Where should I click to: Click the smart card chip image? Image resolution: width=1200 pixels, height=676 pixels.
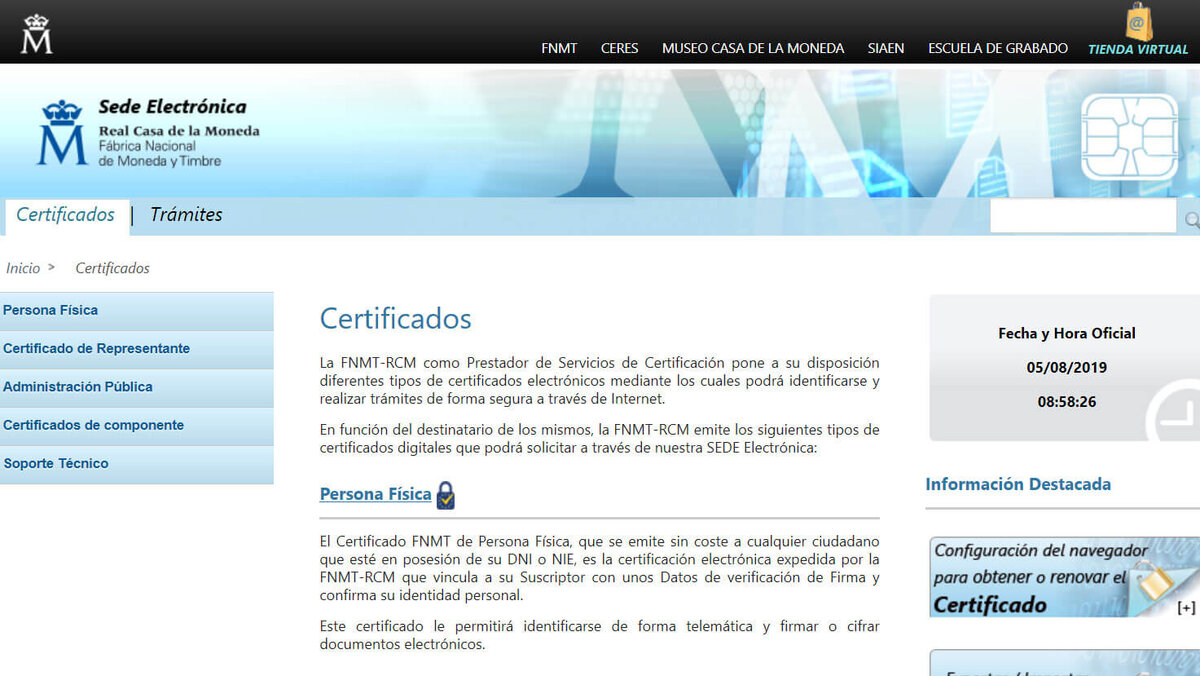pos(1129,137)
